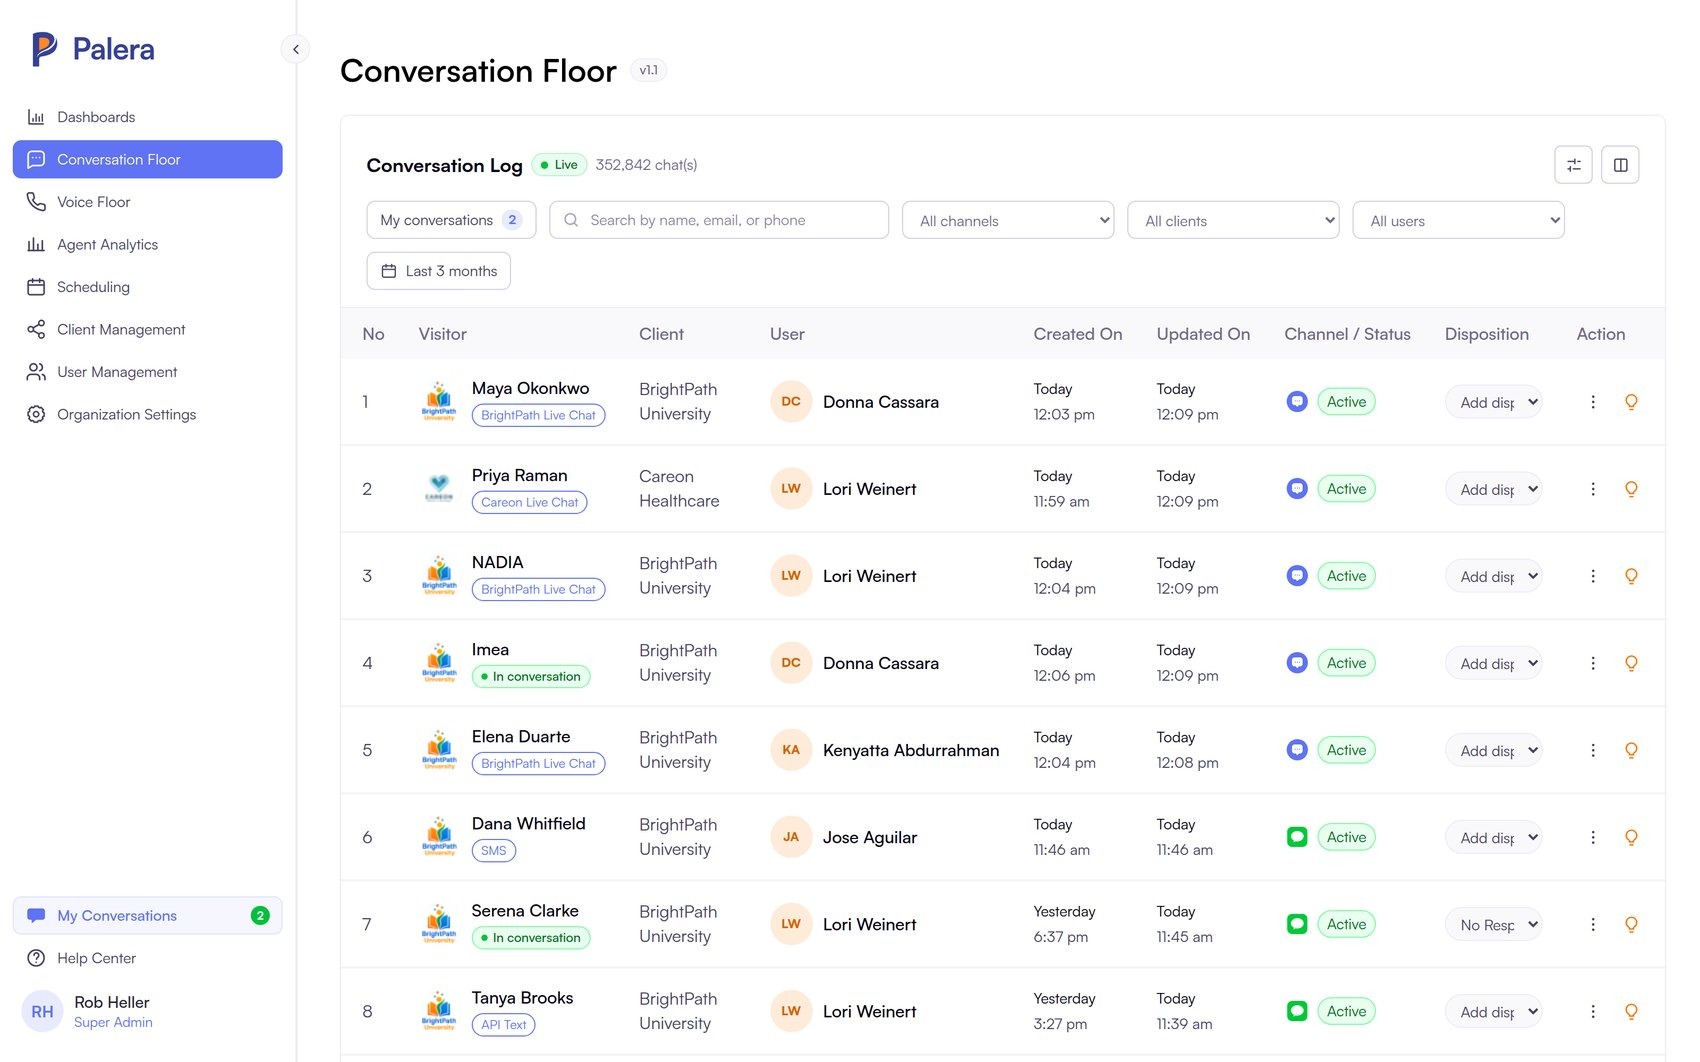Click the Last 3 months date filter
The image size is (1700, 1062).
[x=438, y=271]
